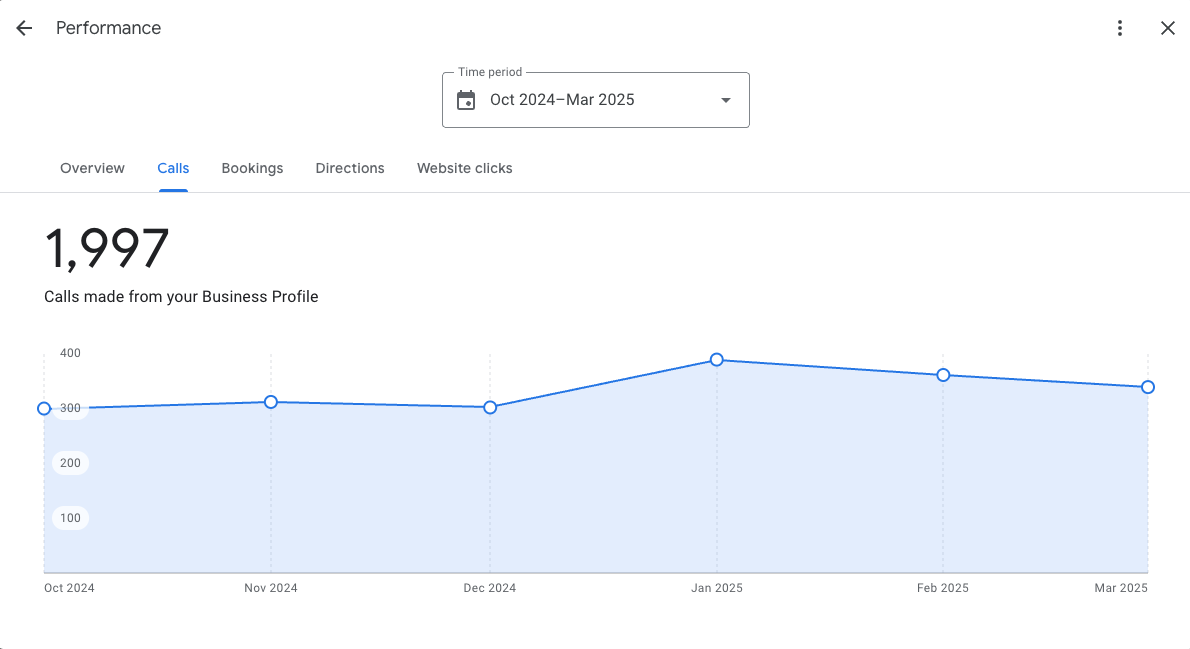Select the Mar 2025 data point marker
This screenshot has height=649, width=1190.
pyautogui.click(x=1148, y=387)
